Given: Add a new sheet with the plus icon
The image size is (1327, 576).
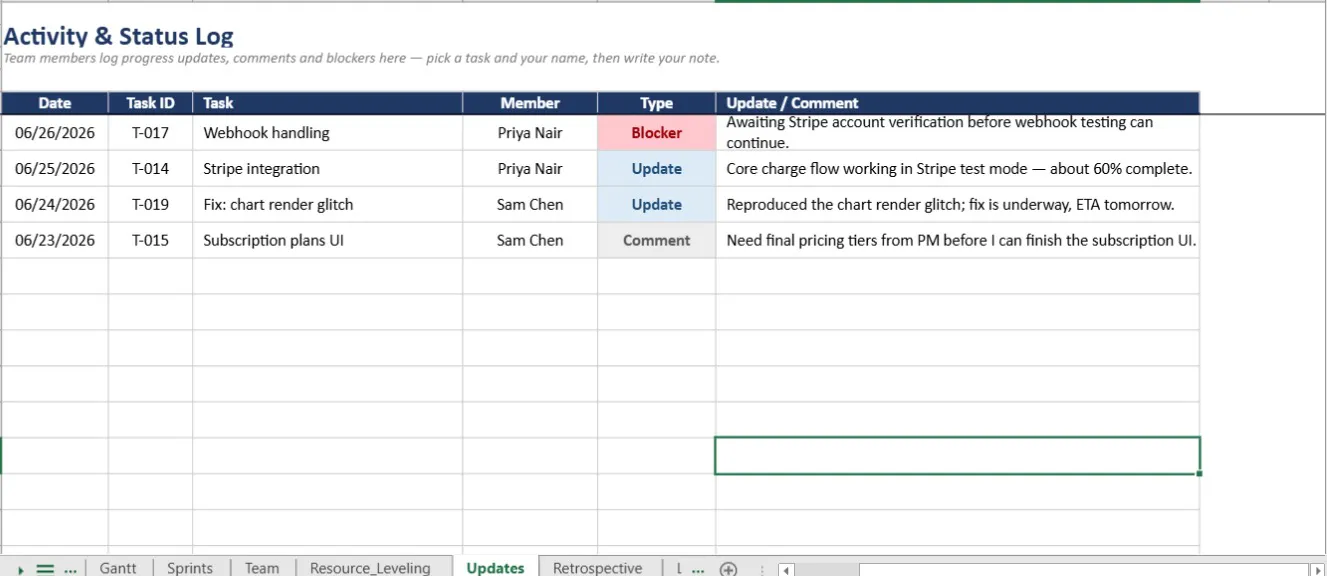Looking at the screenshot, I should [x=729, y=569].
